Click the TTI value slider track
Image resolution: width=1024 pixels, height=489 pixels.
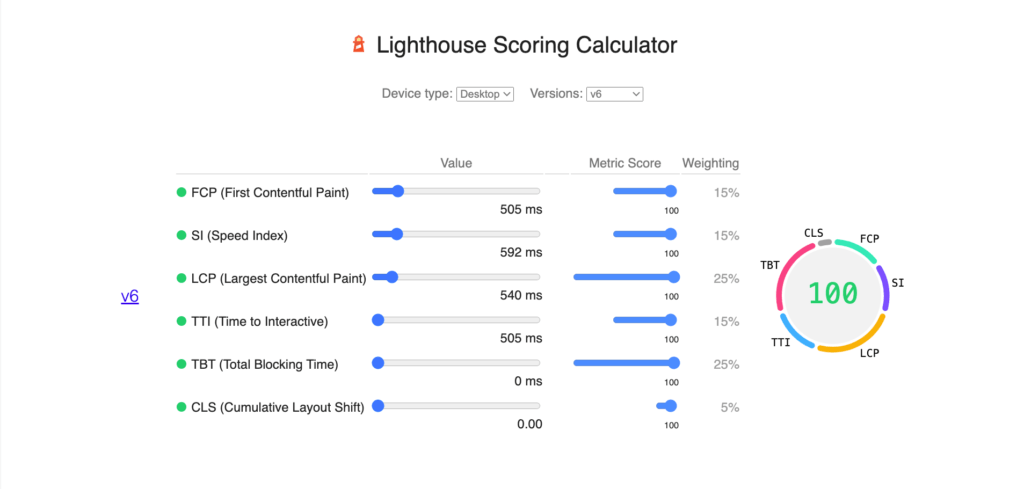tap(456, 320)
